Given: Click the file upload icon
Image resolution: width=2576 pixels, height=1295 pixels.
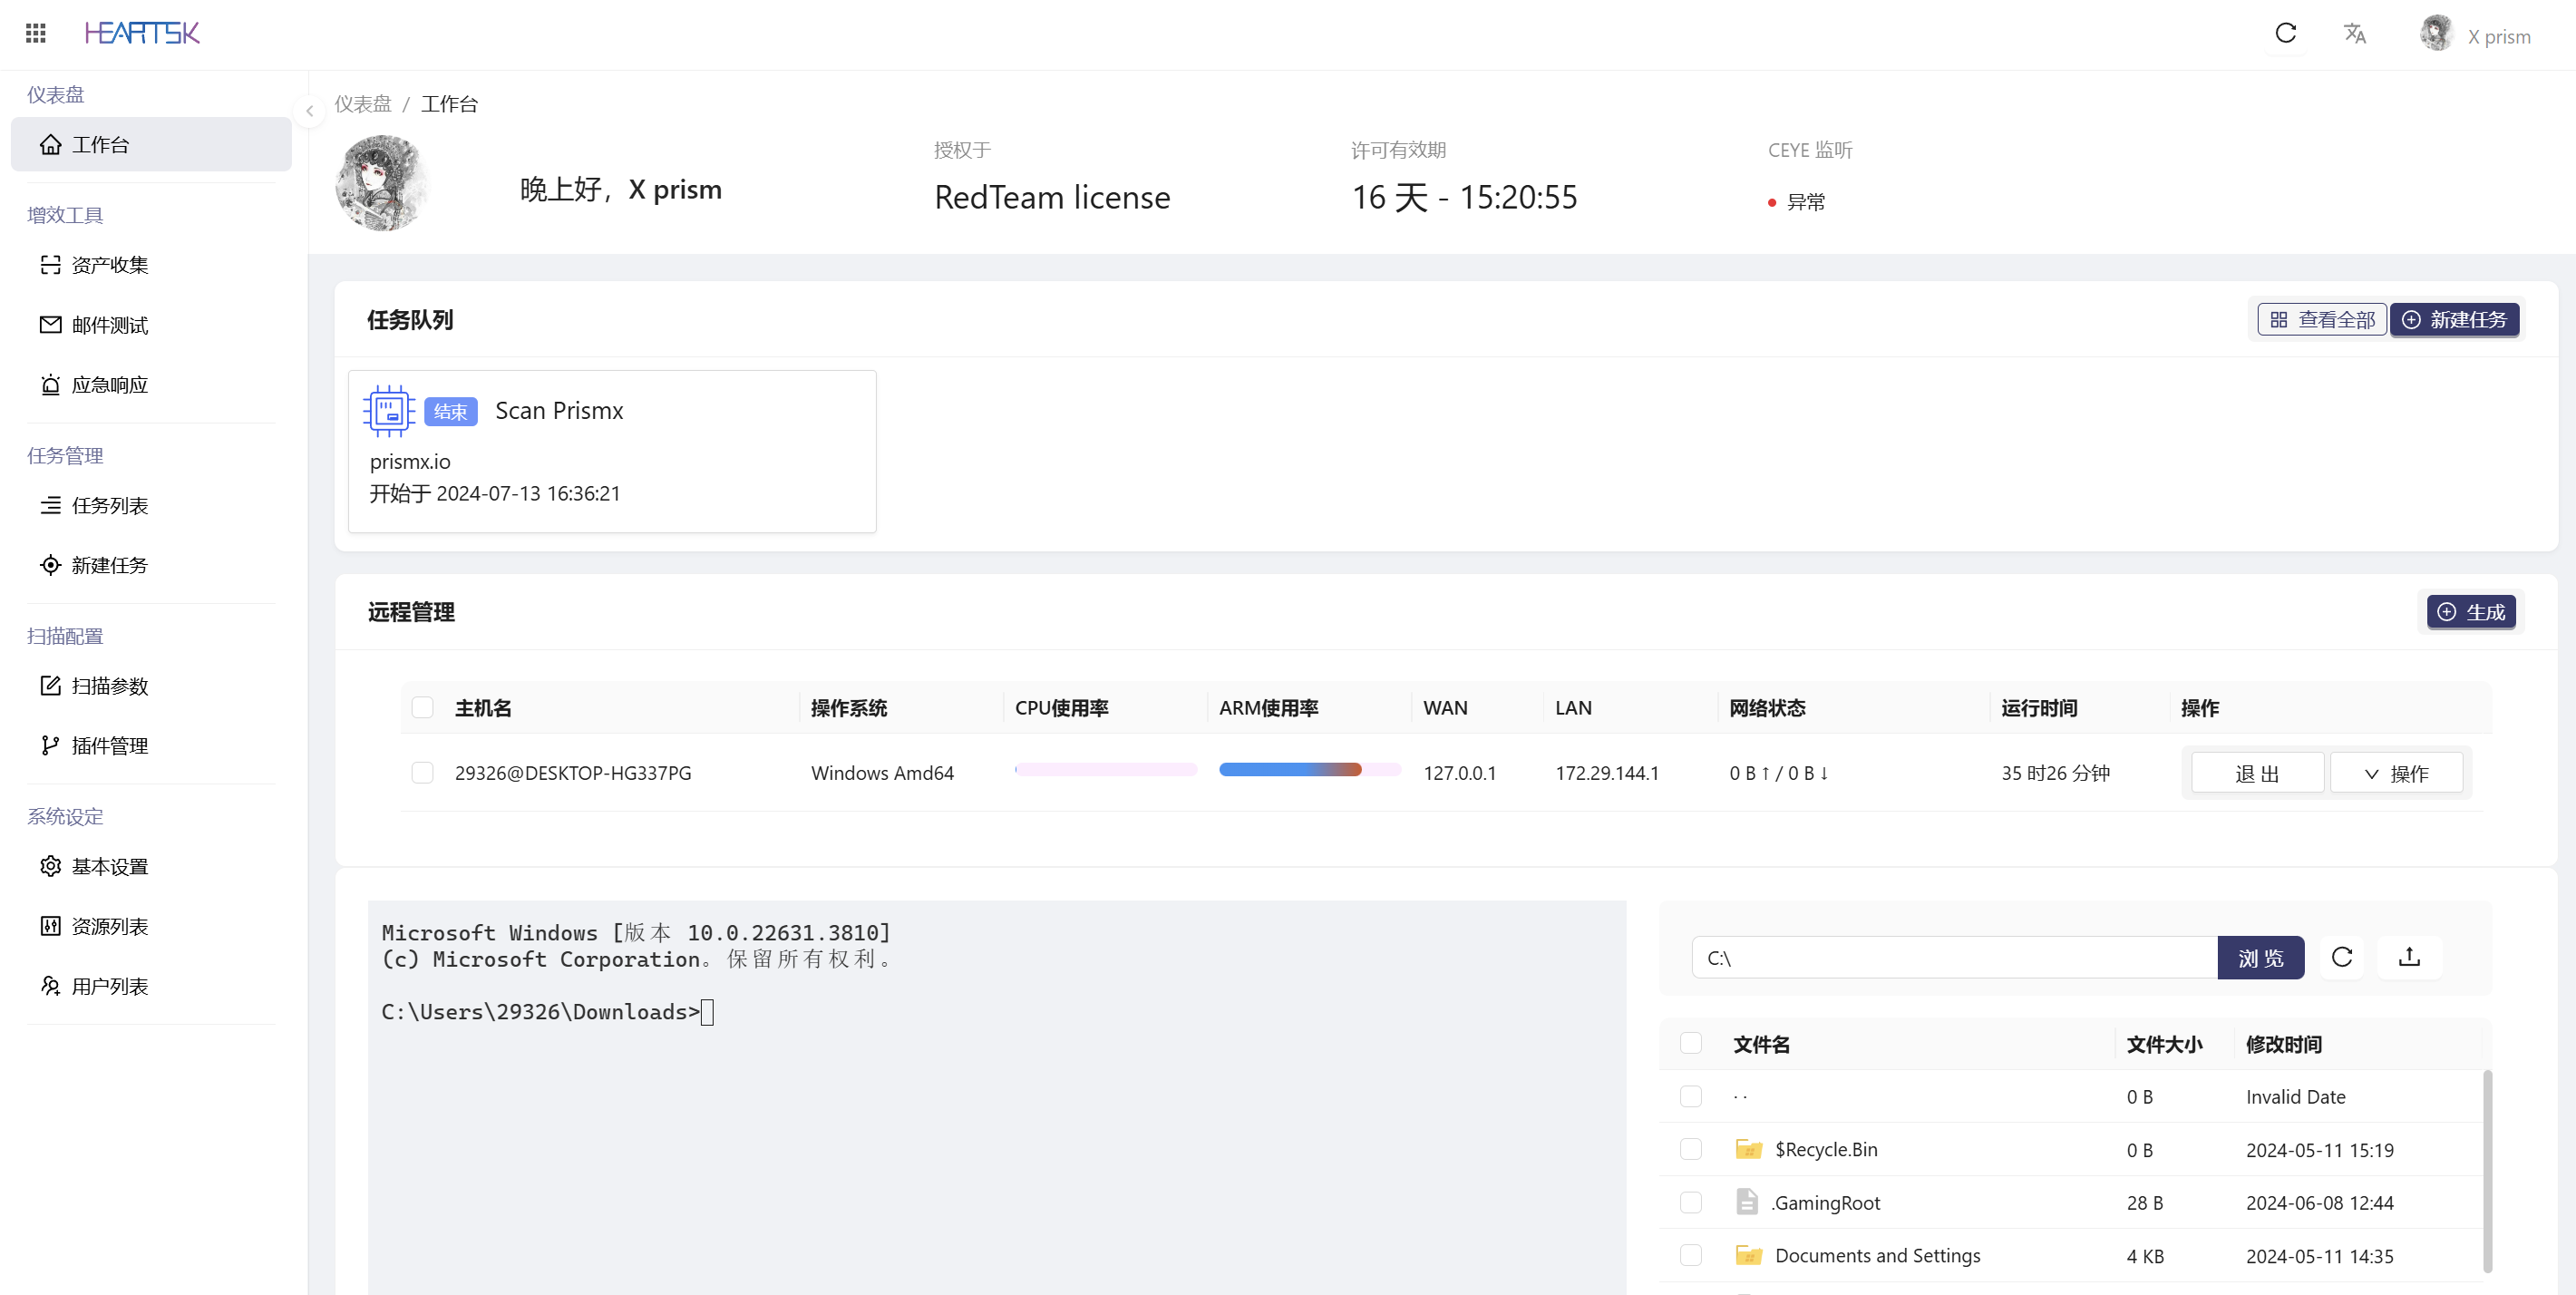Looking at the screenshot, I should 2409,957.
